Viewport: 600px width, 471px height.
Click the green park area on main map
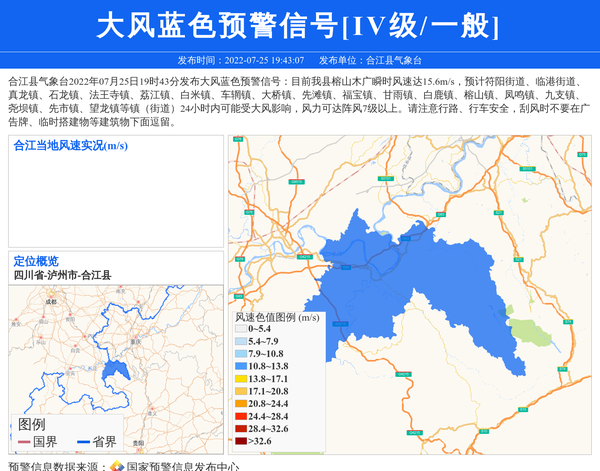[524, 330]
